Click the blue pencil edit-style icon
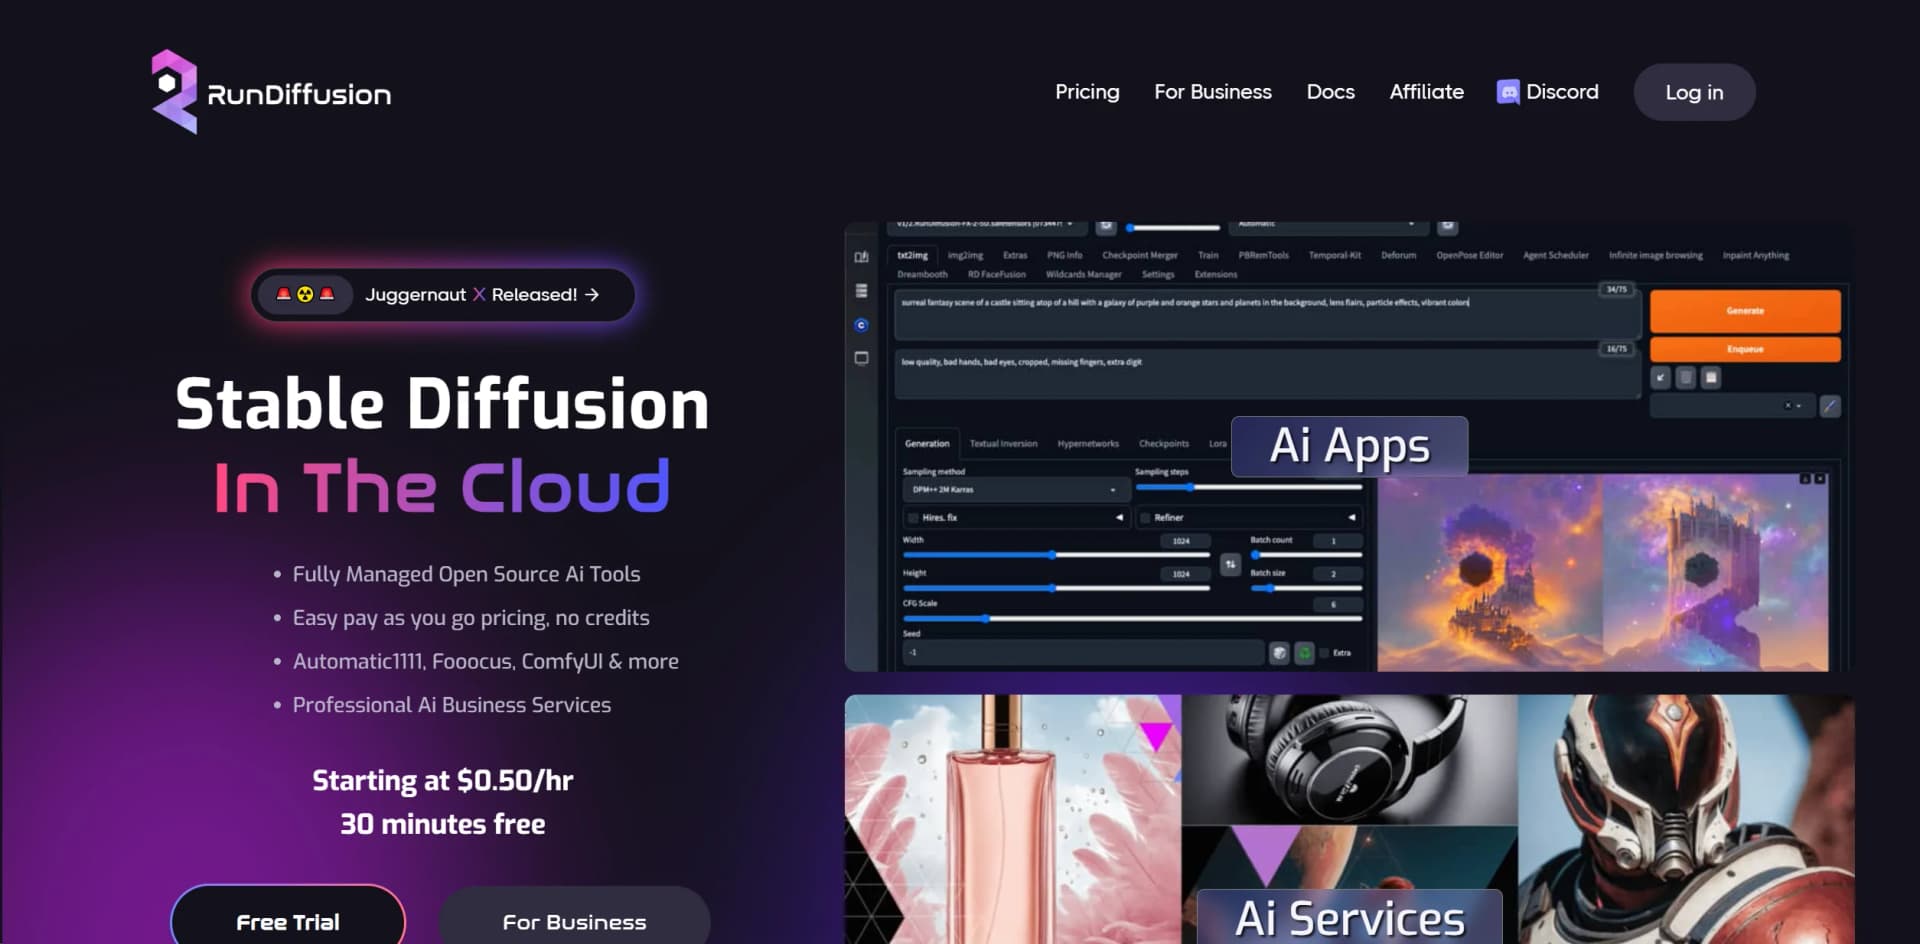1920x944 pixels. pos(1830,406)
